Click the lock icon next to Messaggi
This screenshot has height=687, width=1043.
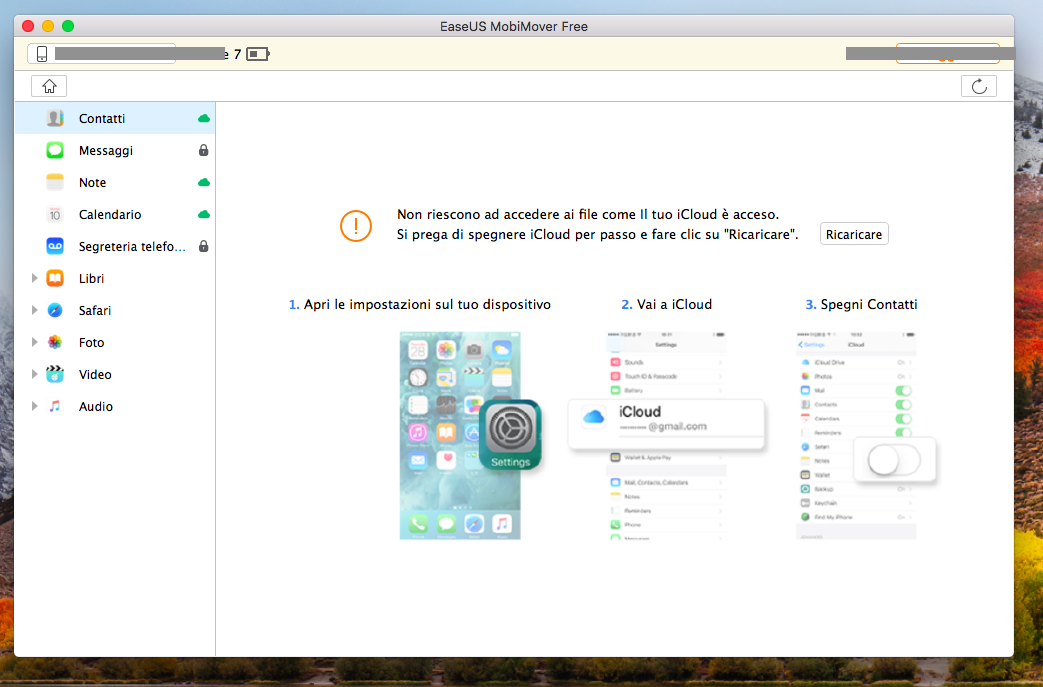tap(204, 151)
